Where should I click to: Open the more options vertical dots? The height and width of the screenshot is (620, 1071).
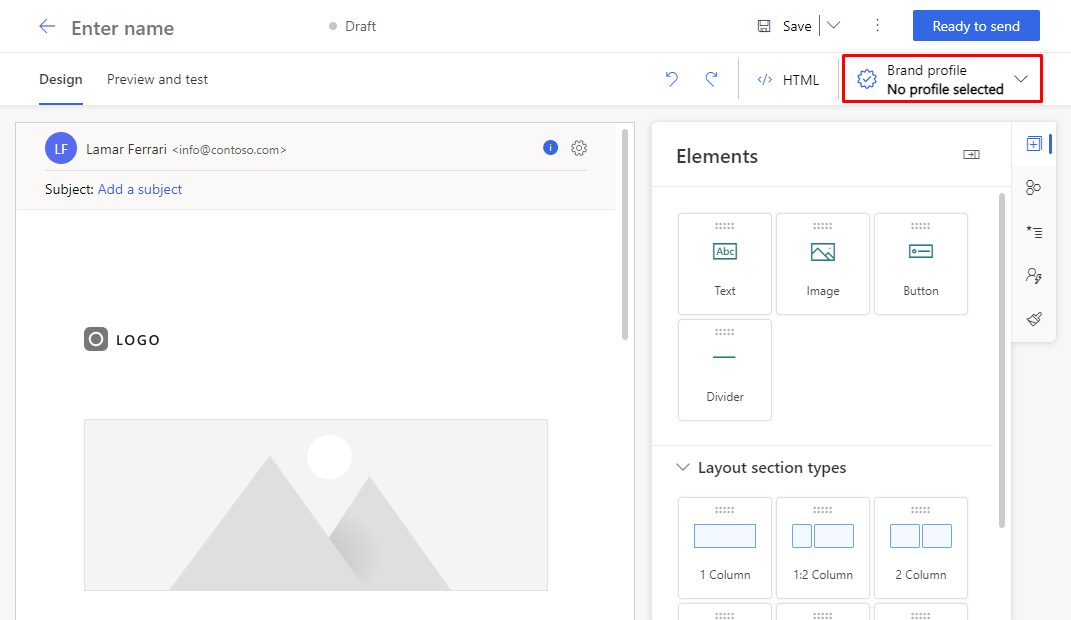[x=878, y=25]
